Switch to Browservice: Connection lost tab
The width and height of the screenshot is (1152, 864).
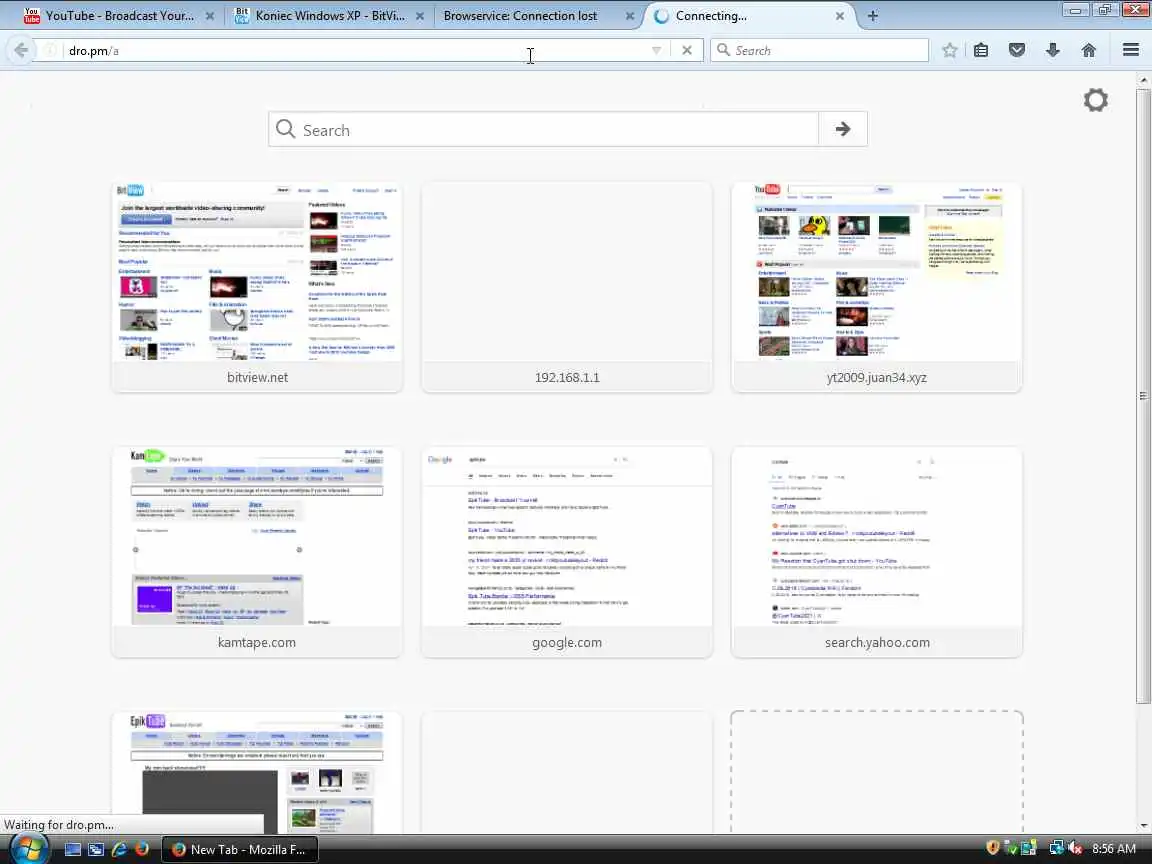tap(537, 15)
